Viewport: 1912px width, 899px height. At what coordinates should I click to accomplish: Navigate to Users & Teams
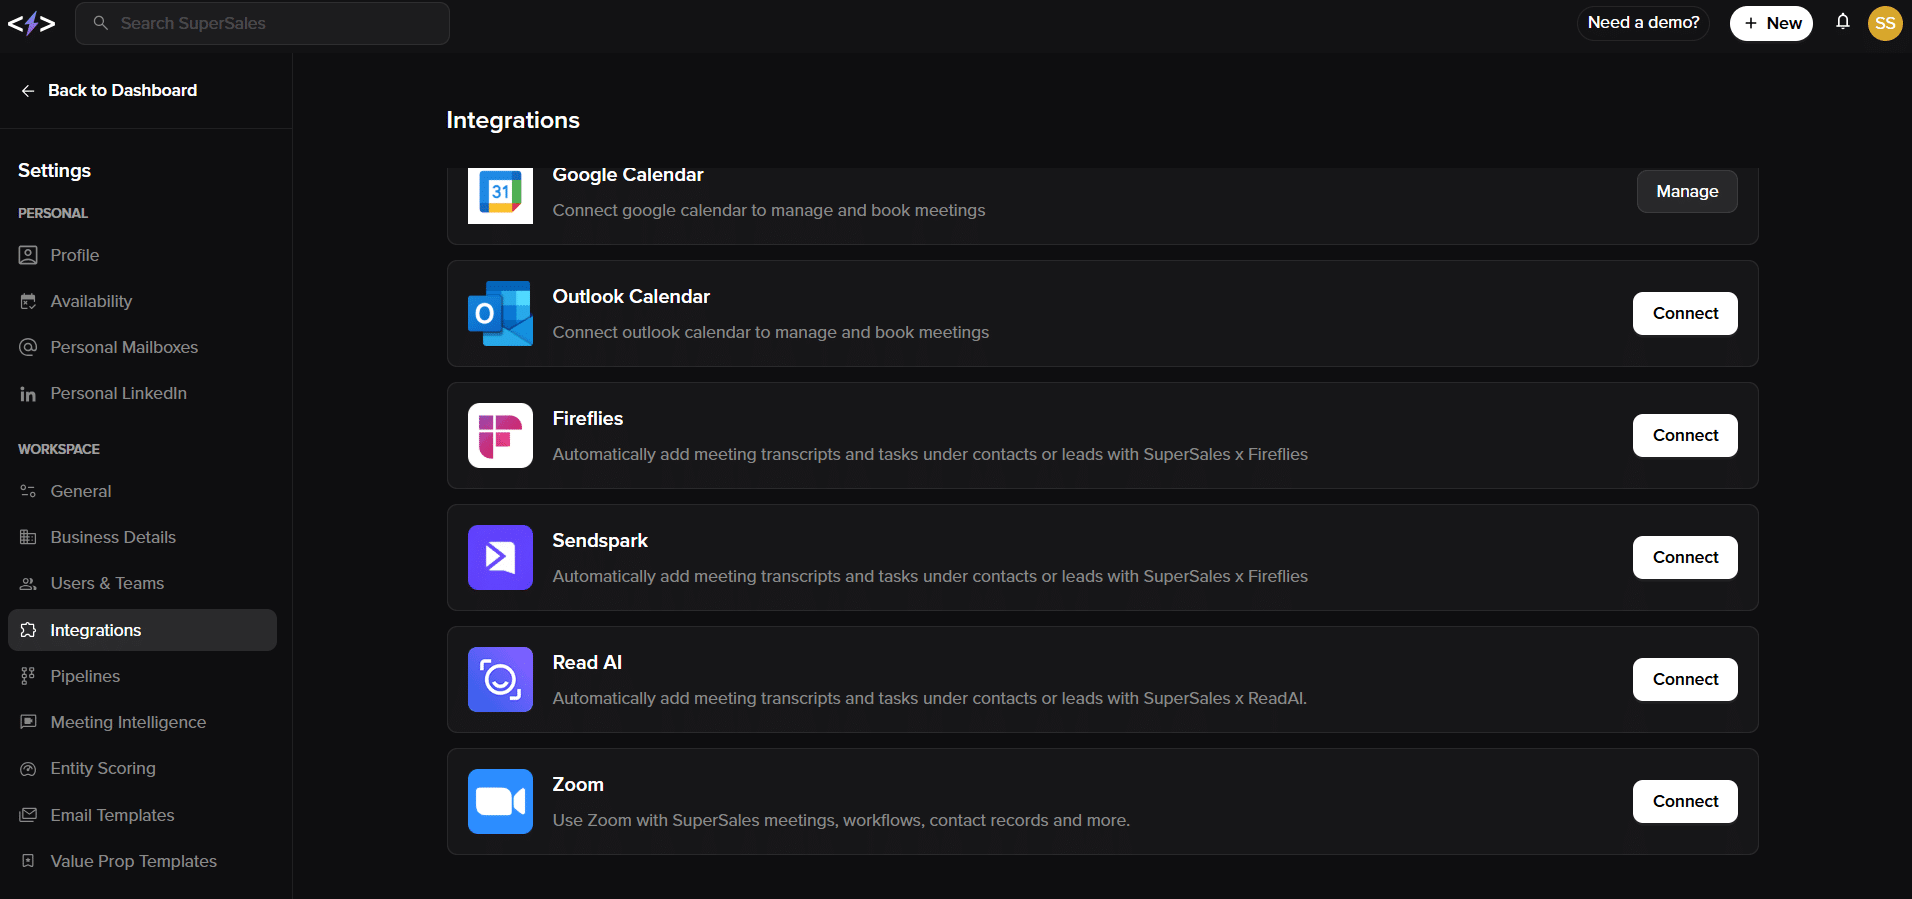pyautogui.click(x=107, y=584)
